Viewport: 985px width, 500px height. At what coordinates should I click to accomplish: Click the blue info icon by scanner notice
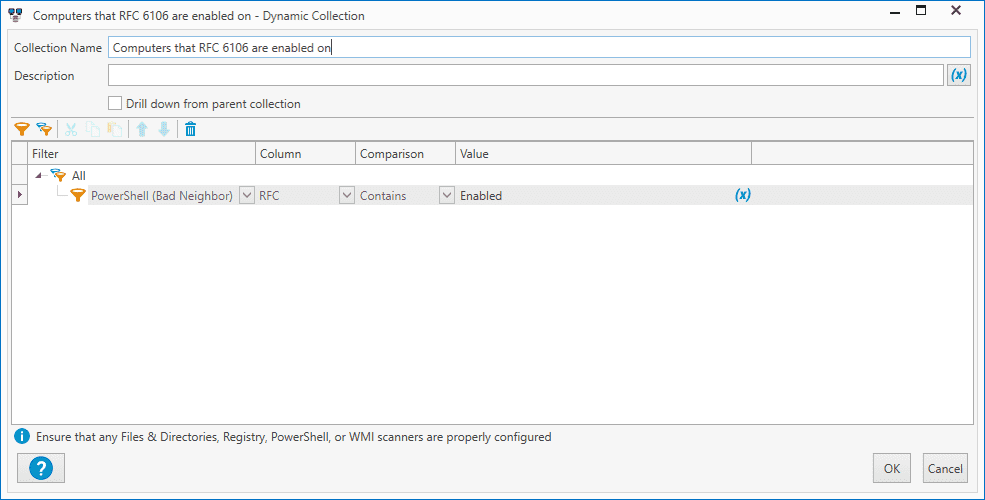(22, 436)
